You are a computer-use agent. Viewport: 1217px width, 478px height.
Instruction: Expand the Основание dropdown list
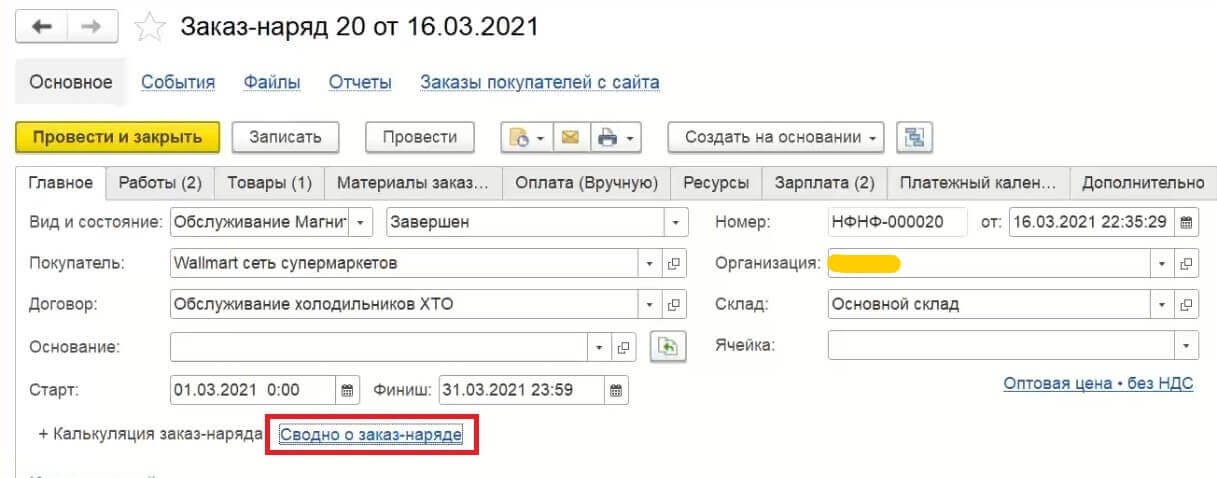pyautogui.click(x=599, y=348)
